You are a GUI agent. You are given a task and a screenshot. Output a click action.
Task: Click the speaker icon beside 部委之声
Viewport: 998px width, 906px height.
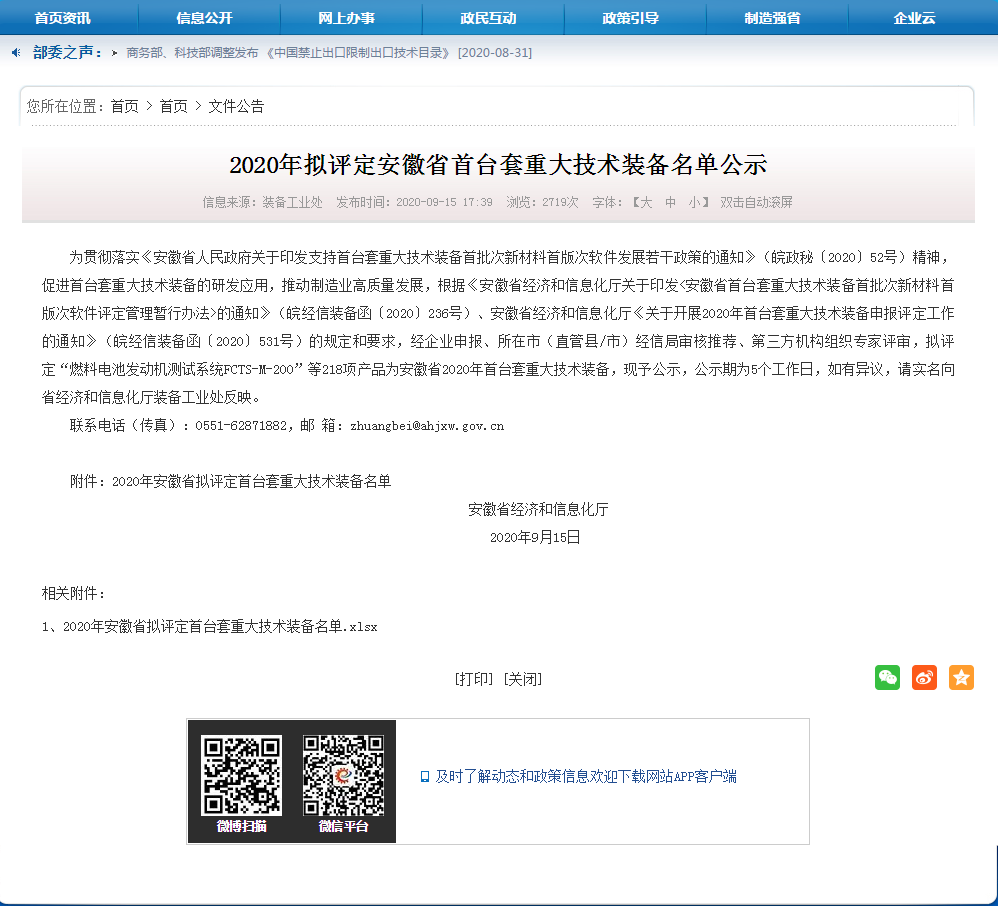coord(16,52)
